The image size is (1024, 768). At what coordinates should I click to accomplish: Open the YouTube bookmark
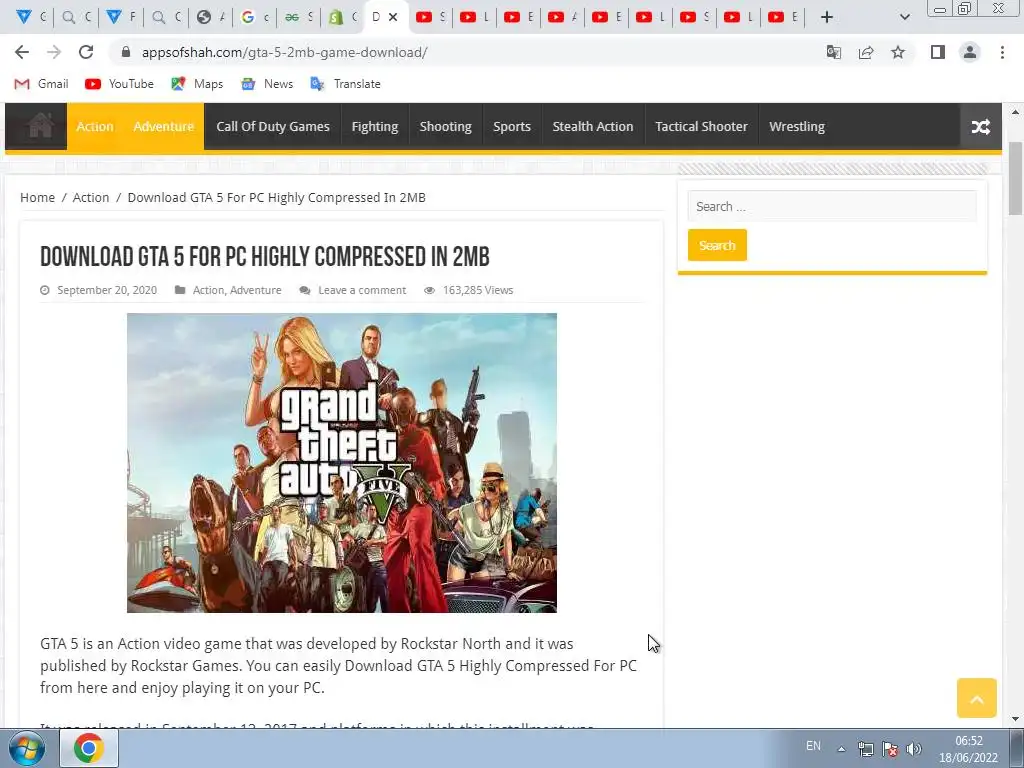tap(119, 84)
